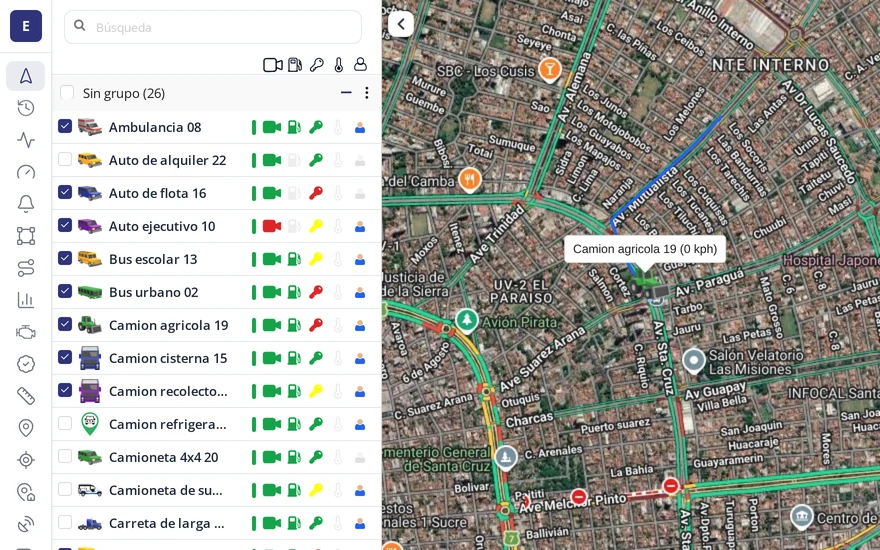Click the green status bar for Ambulancia 08

tap(254, 127)
